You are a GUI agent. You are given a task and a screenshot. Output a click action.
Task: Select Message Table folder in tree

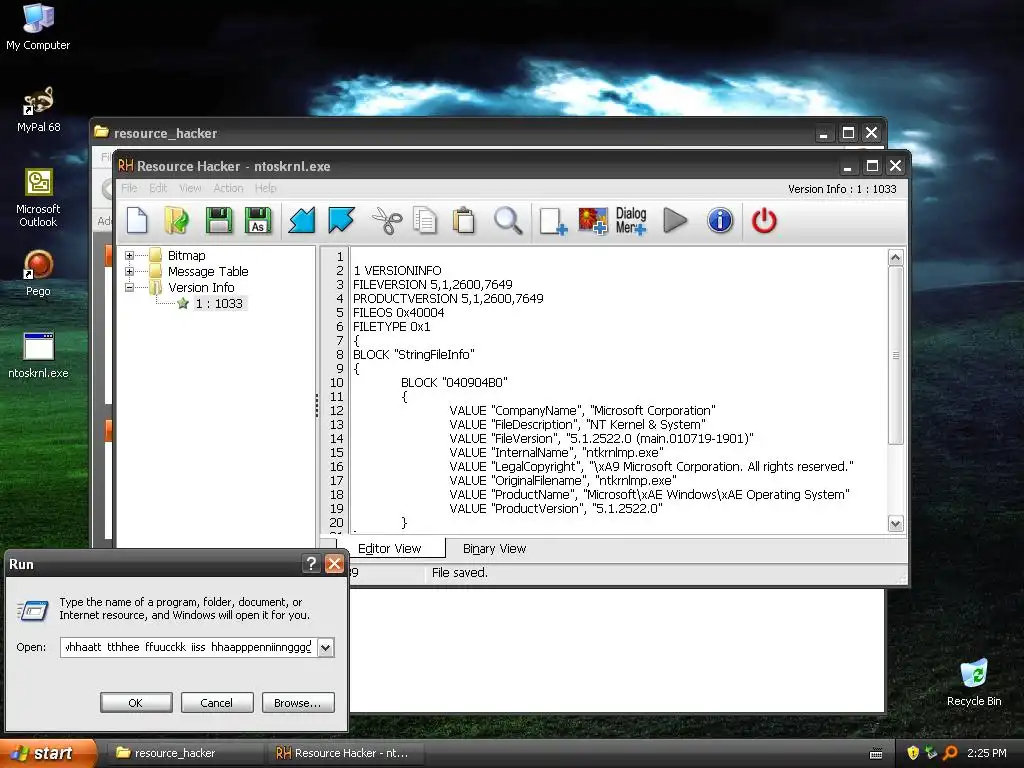pyautogui.click(x=208, y=271)
